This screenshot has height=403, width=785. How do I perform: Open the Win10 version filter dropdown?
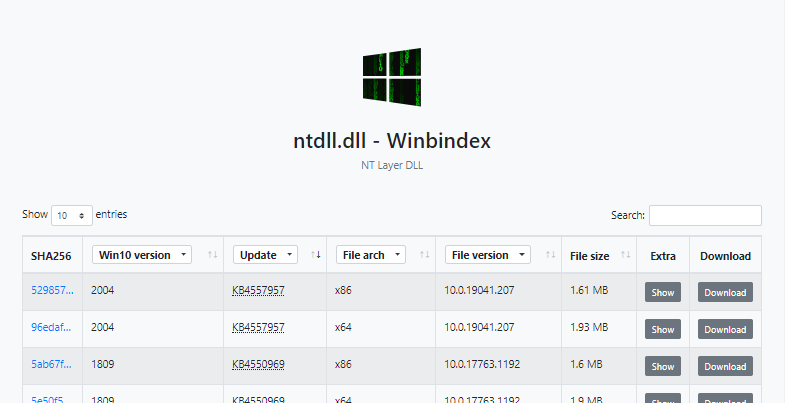click(142, 255)
